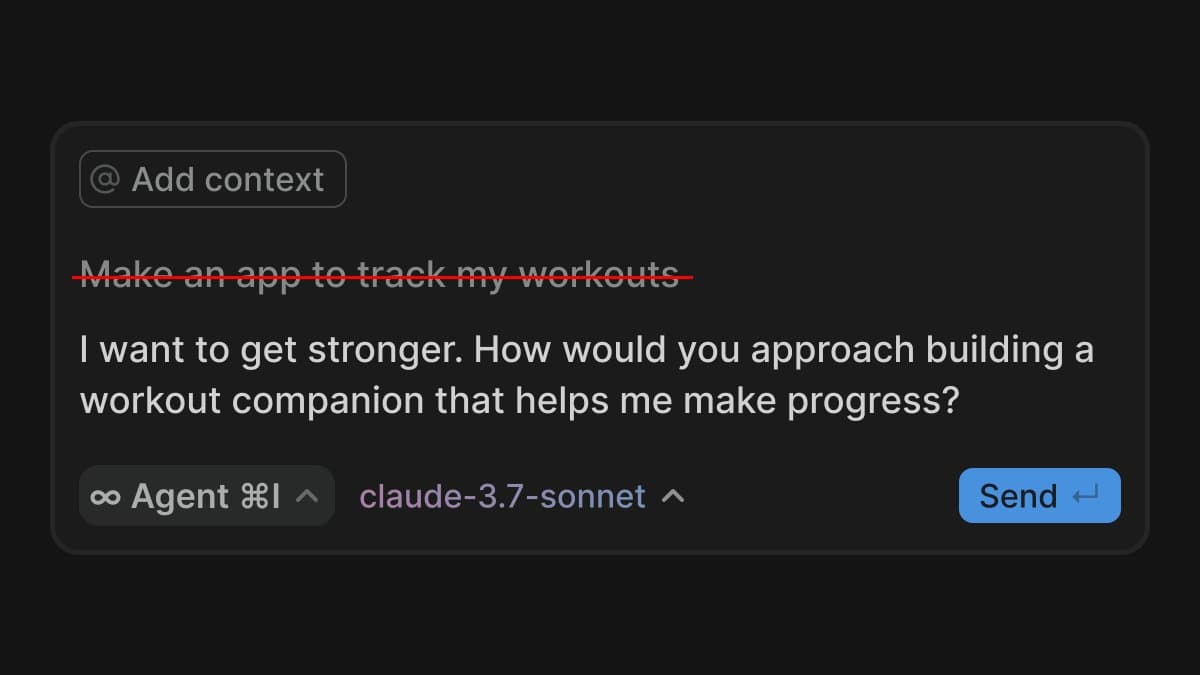Click Add context
This screenshot has width=1200, height=675.
(x=212, y=178)
